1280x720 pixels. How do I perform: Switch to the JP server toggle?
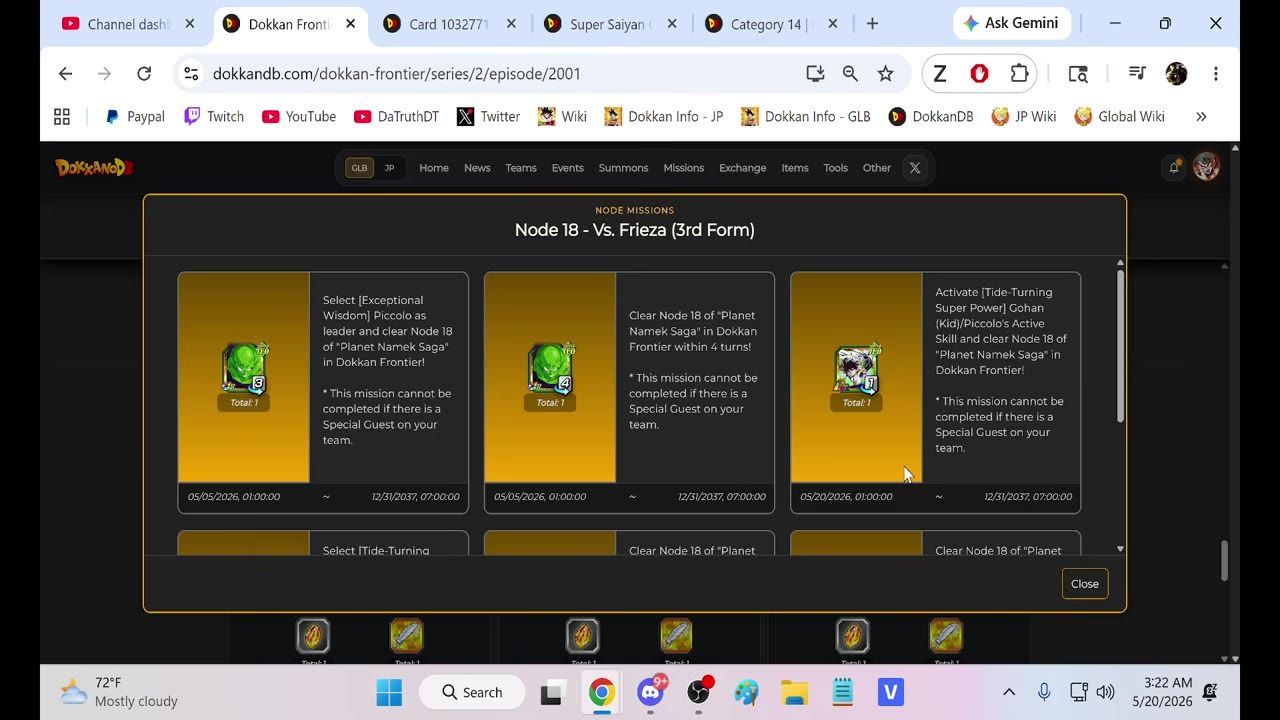(x=389, y=168)
